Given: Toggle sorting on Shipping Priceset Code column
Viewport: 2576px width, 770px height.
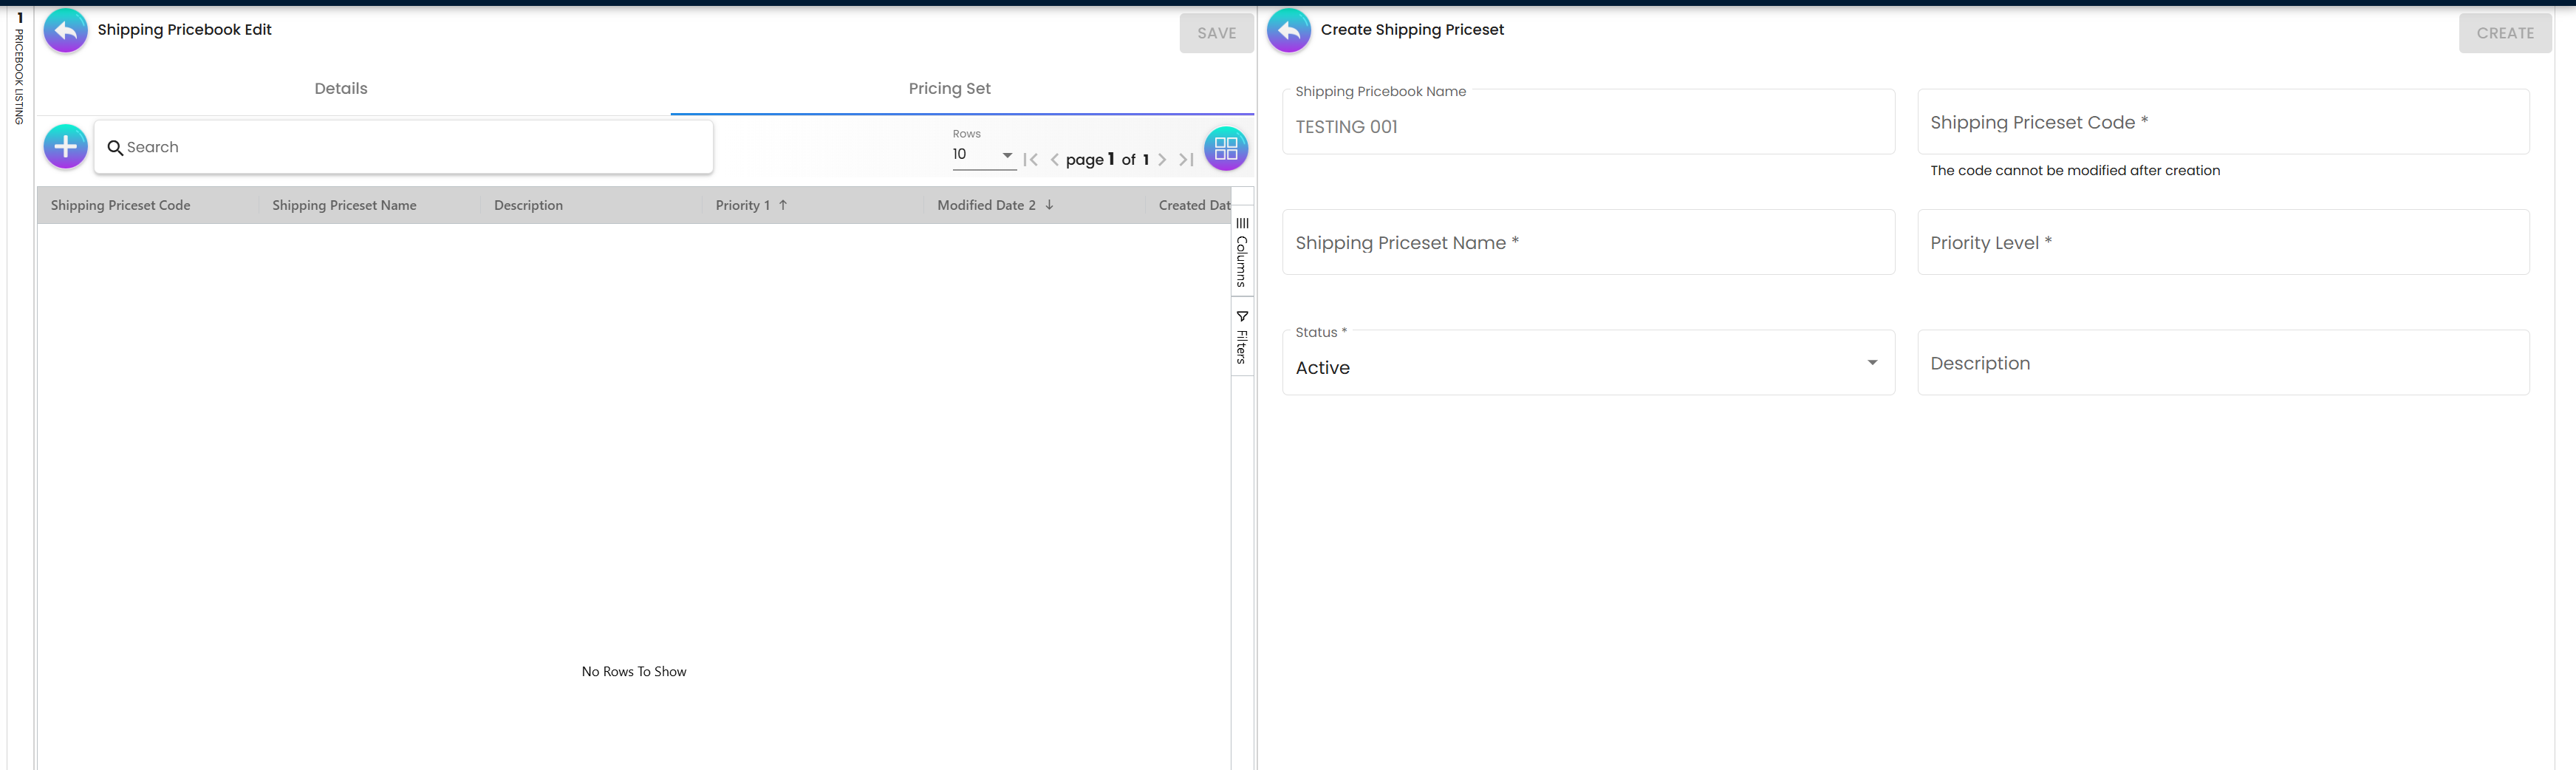Looking at the screenshot, I should (x=120, y=205).
